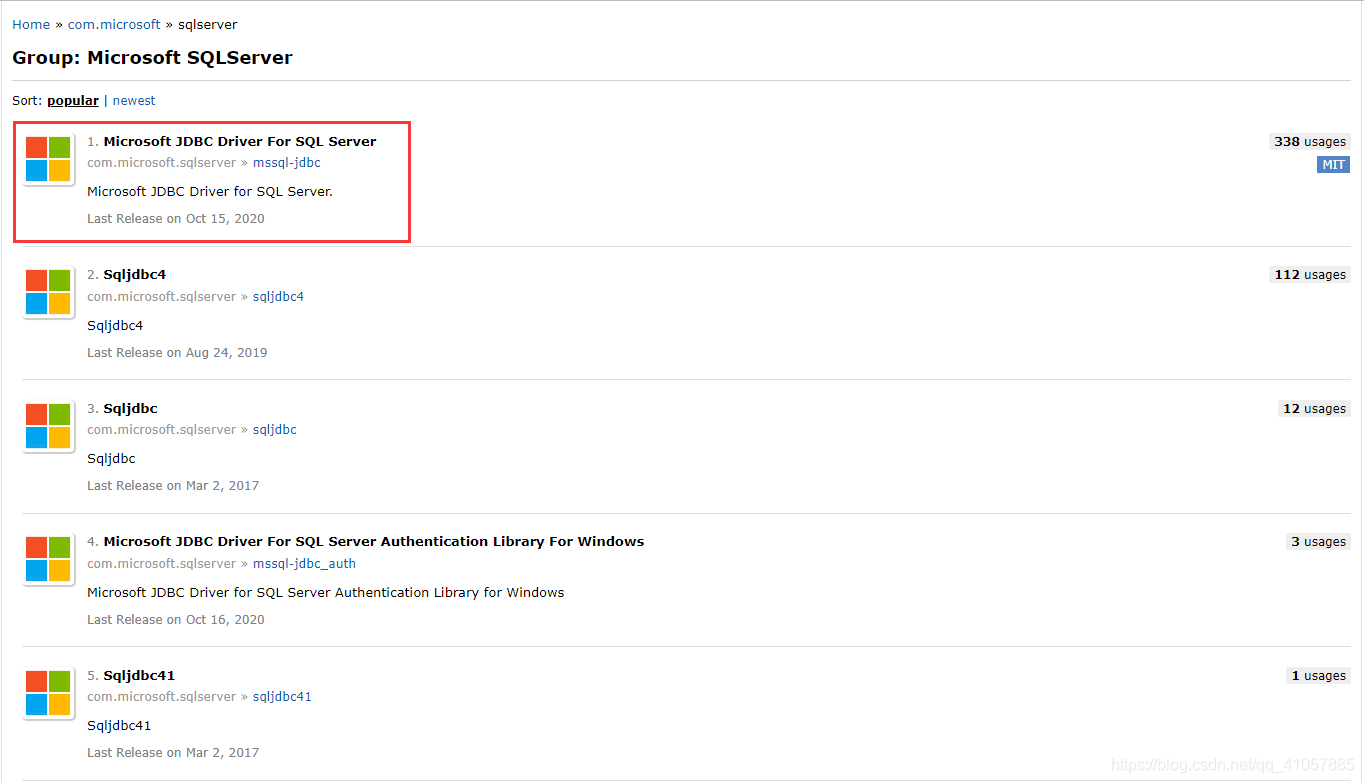This screenshot has height=783, width=1364.
Task: Click the 12 usages badge for Sqljdbc
Action: click(x=1313, y=408)
